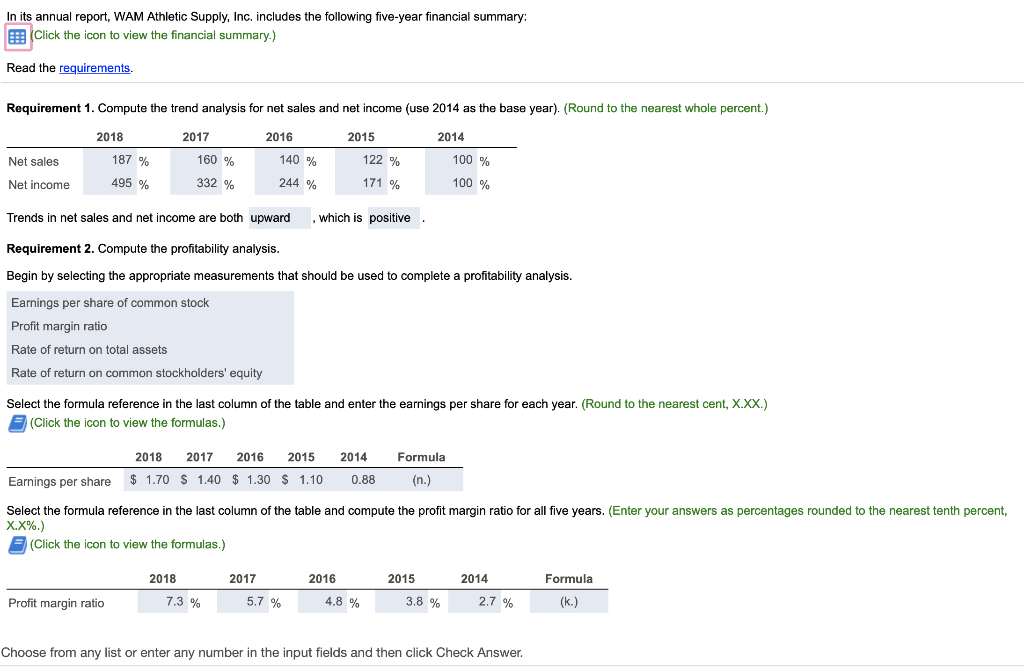Click the financial summary table icon
The height and width of the screenshot is (671, 1024).
[17, 36]
